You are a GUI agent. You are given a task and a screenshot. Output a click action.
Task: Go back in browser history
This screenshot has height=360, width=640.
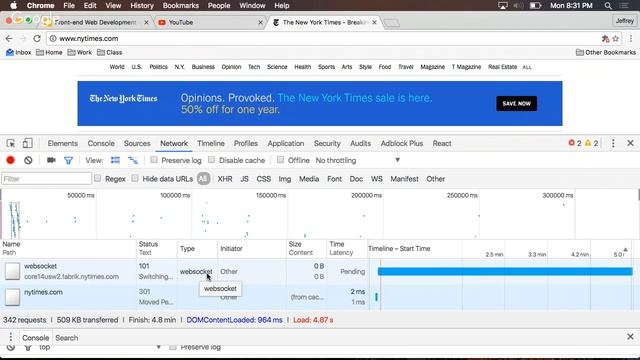click(9, 38)
